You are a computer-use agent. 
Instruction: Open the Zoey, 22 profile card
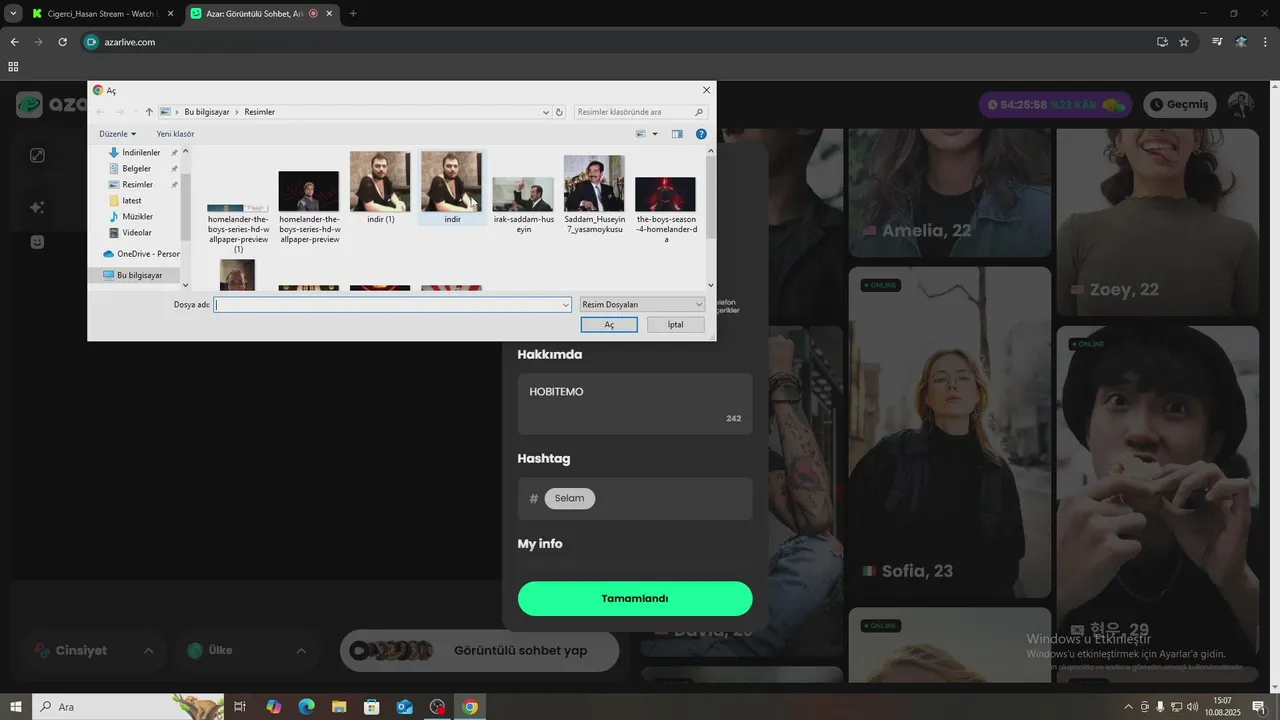pos(1157,222)
